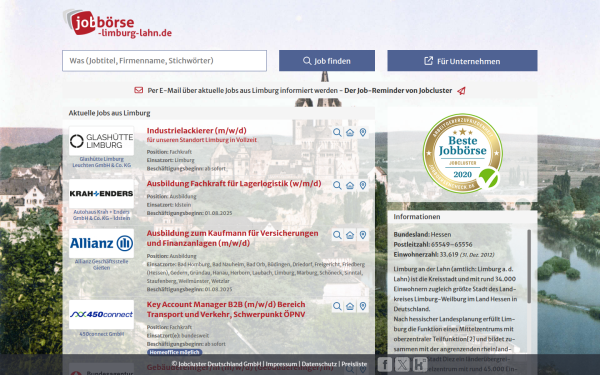Viewport: 600px width, 375px height.
Task: Open magnifier icon for Lagerlogistik Ausbildung
Action: (337, 185)
